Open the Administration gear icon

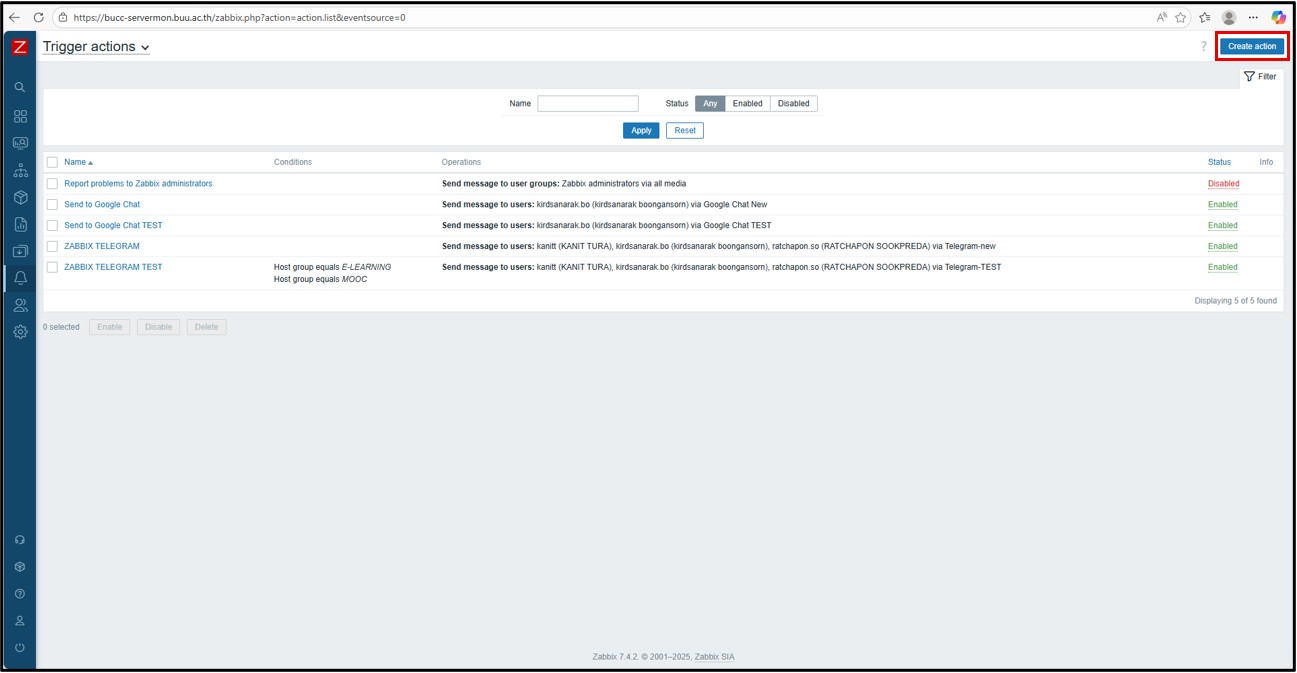tap(19, 332)
